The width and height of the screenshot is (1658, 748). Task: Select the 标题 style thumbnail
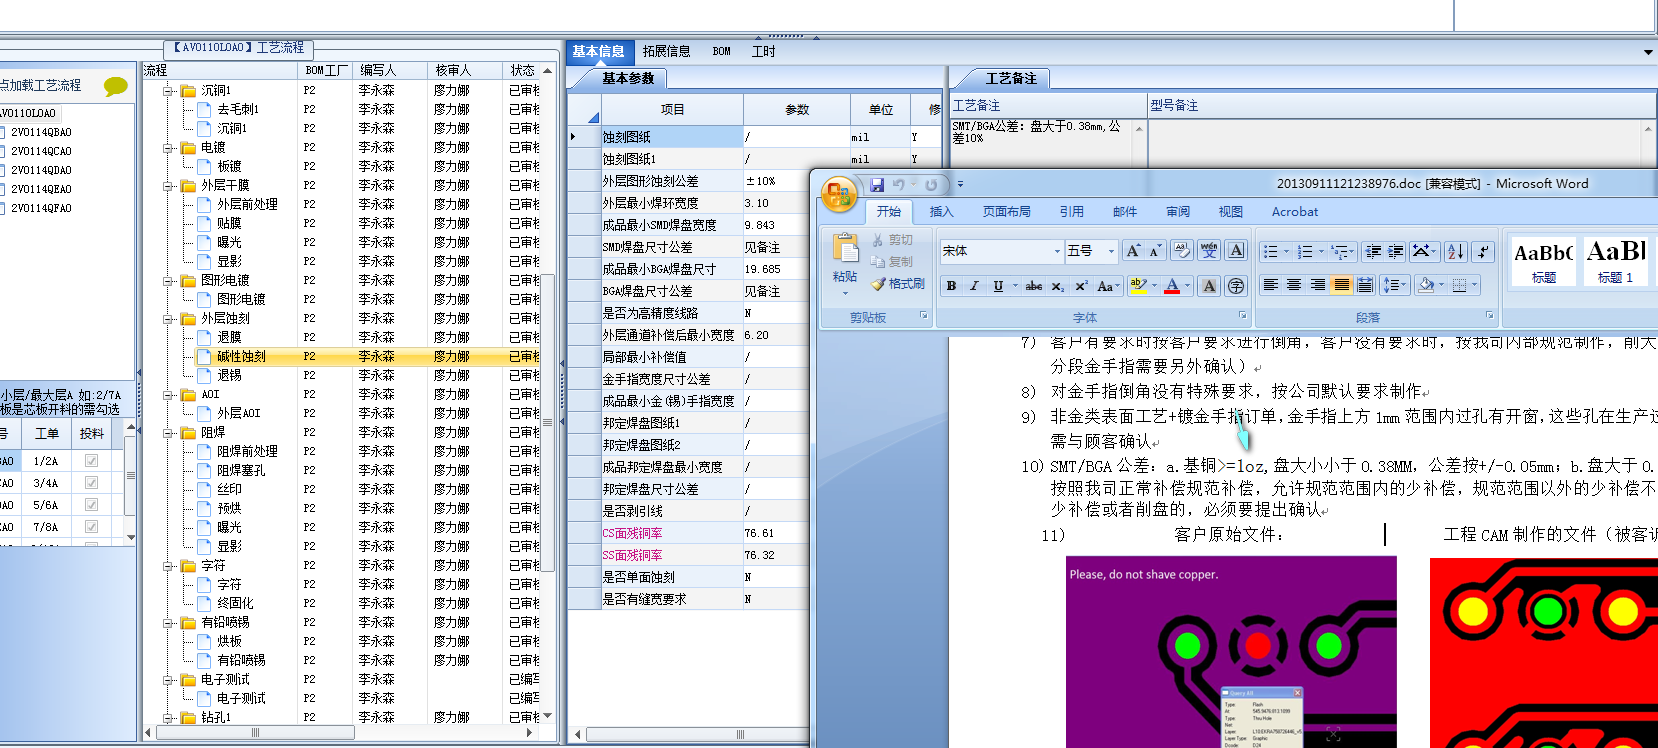tap(1543, 260)
